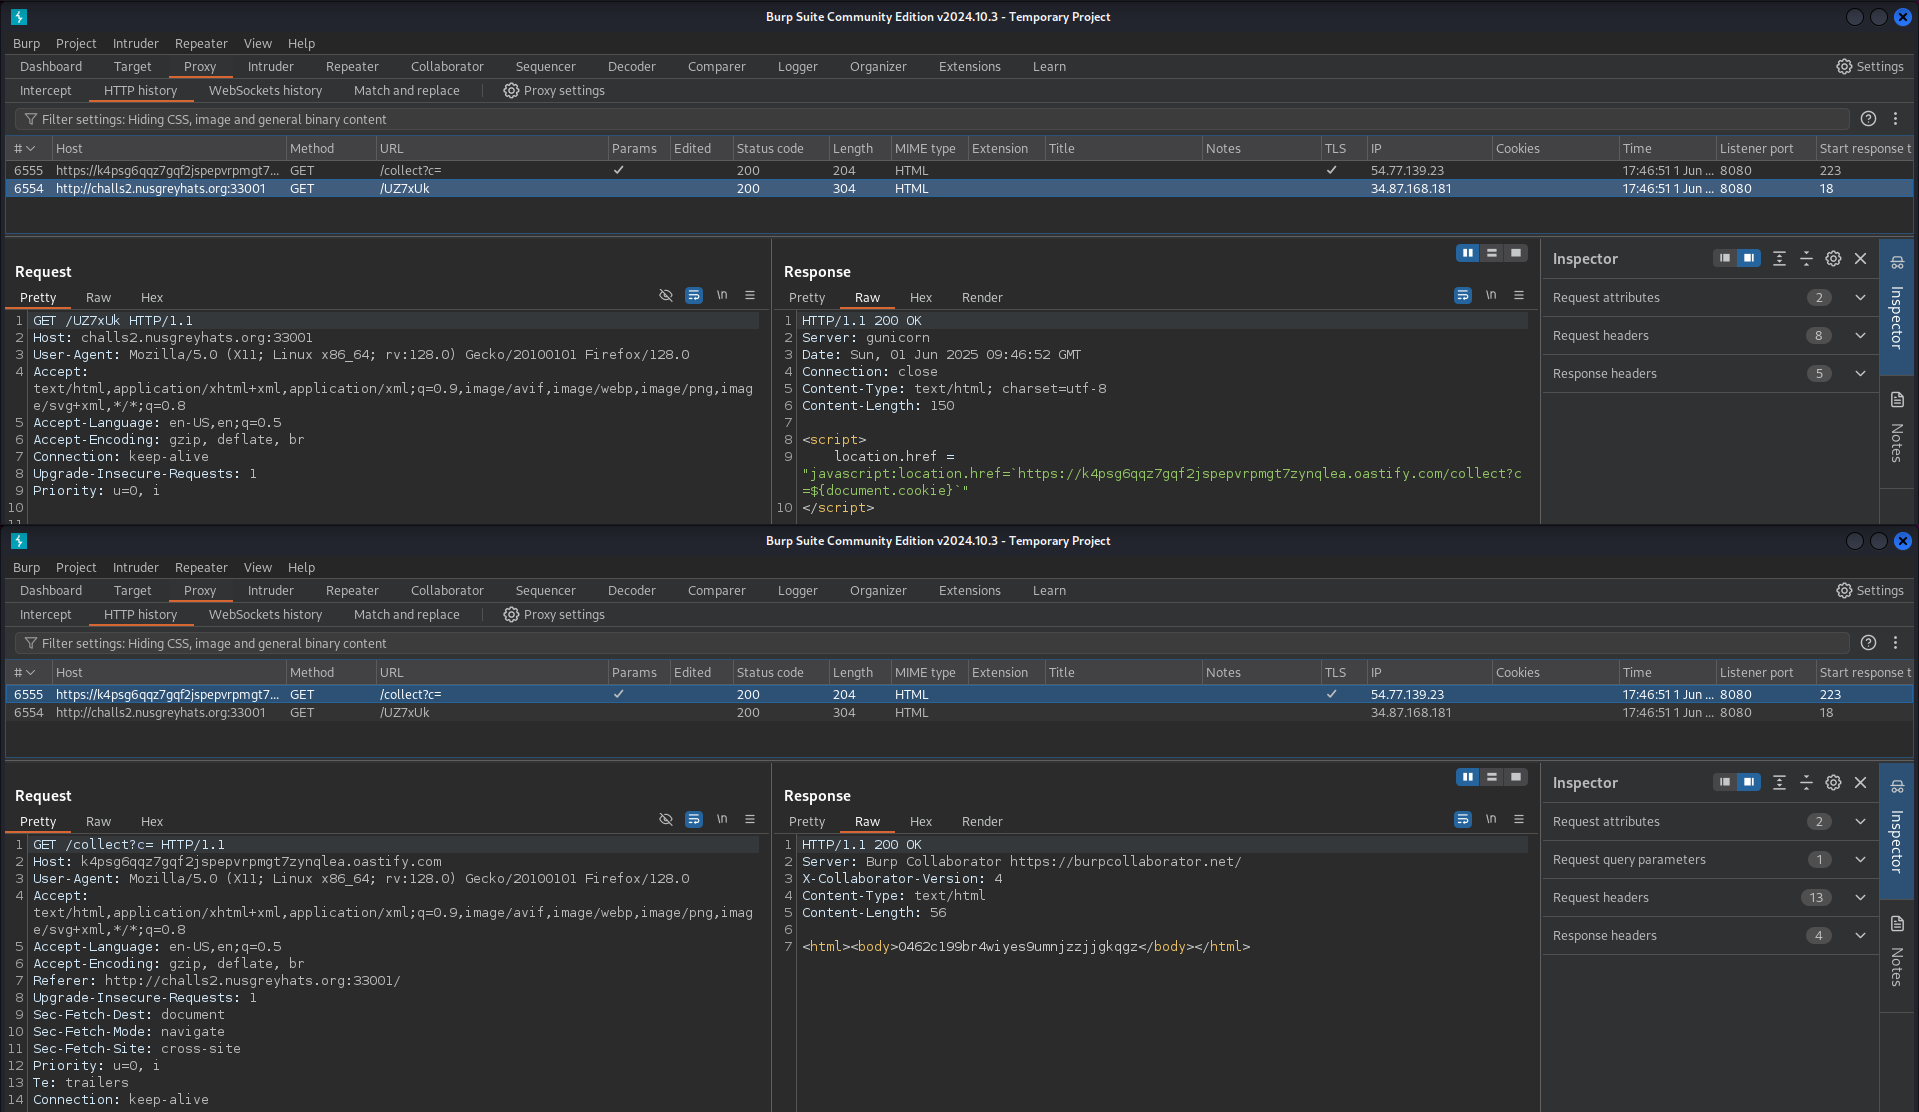This screenshot has width=1919, height=1112.
Task: Close Inspector panel in upper window
Action: pyautogui.click(x=1860, y=258)
